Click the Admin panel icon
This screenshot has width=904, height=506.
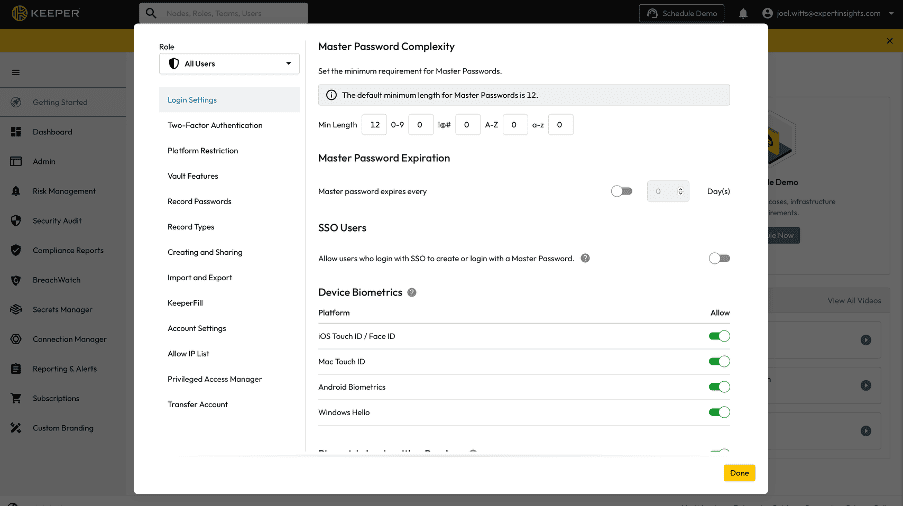coord(16,161)
